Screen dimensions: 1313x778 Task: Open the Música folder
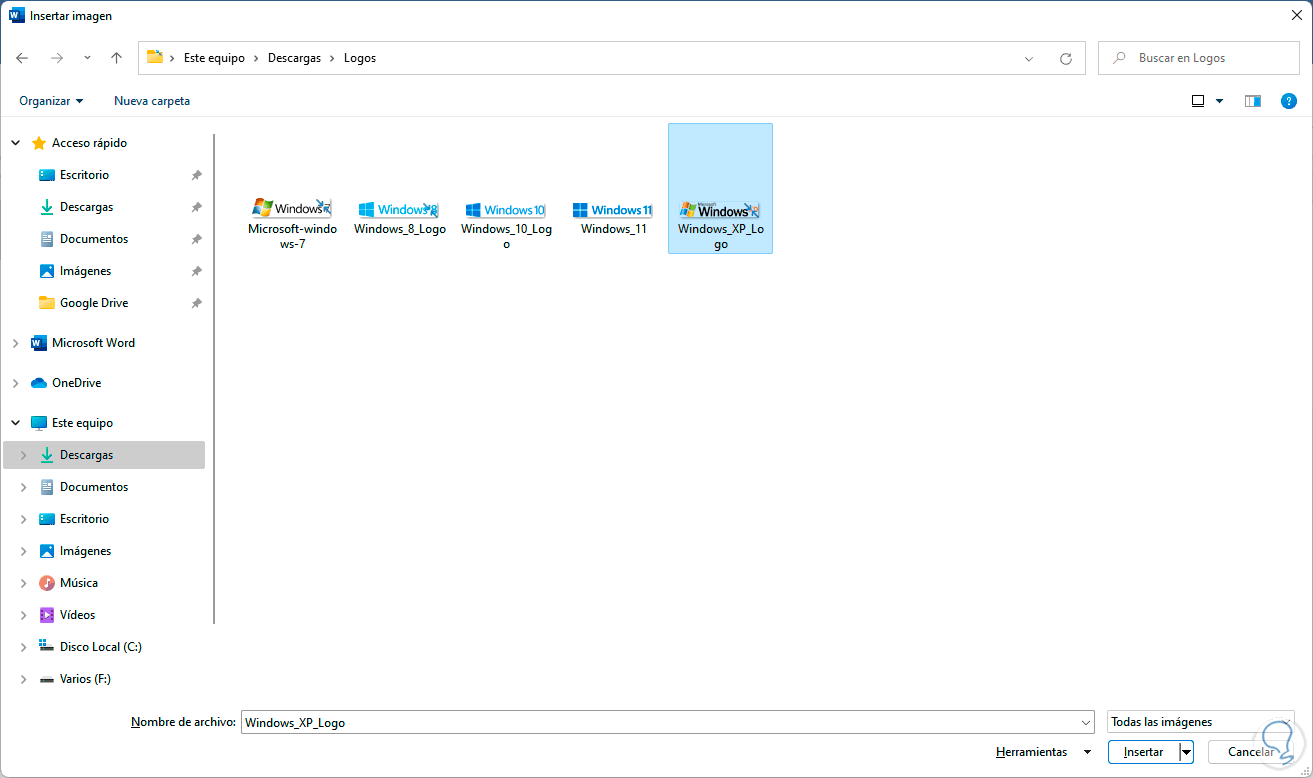coord(79,583)
